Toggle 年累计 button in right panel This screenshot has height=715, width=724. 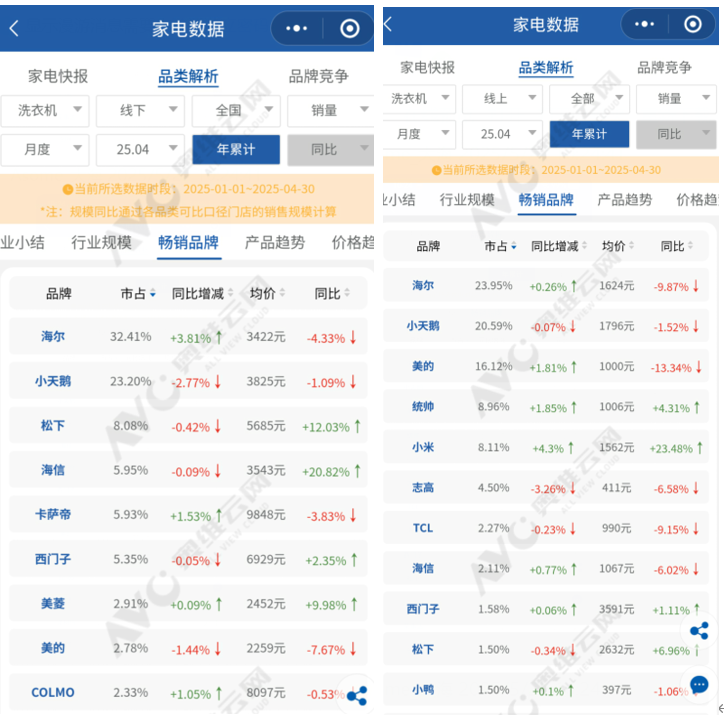tap(589, 134)
